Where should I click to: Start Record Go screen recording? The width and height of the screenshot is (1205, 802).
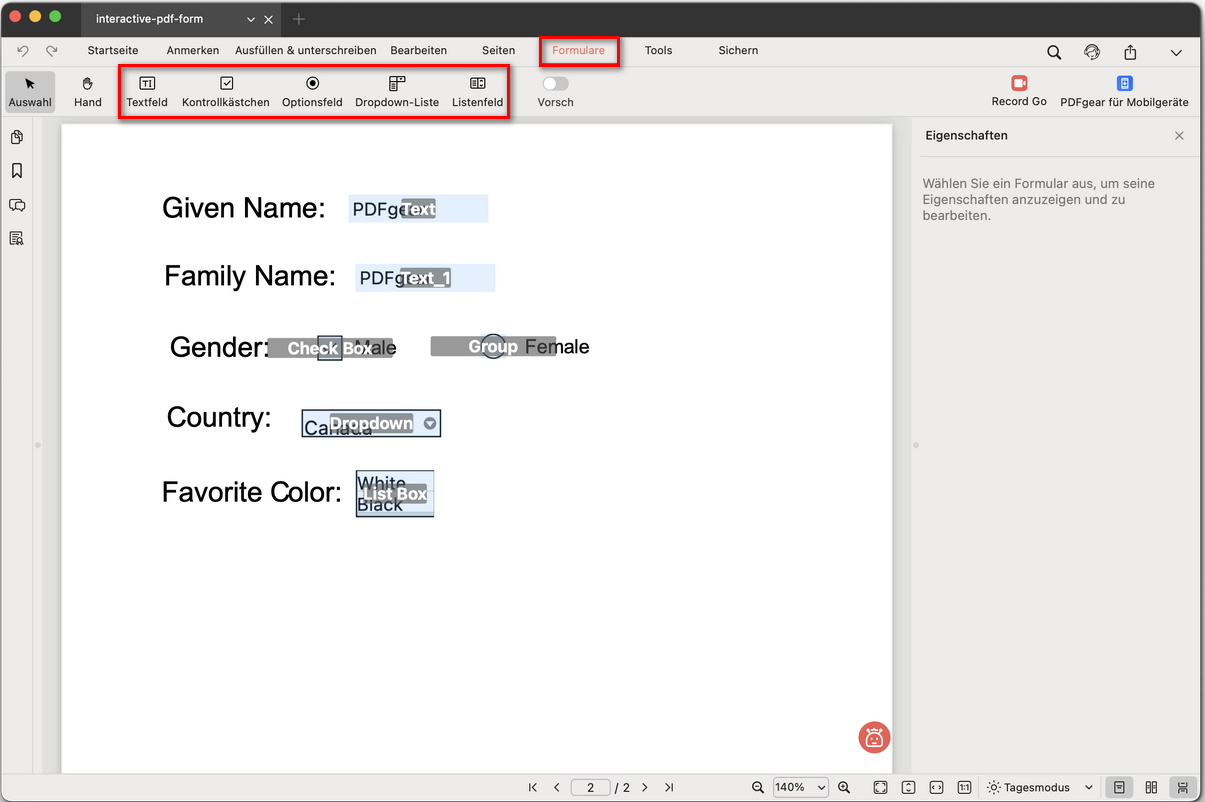[1019, 91]
